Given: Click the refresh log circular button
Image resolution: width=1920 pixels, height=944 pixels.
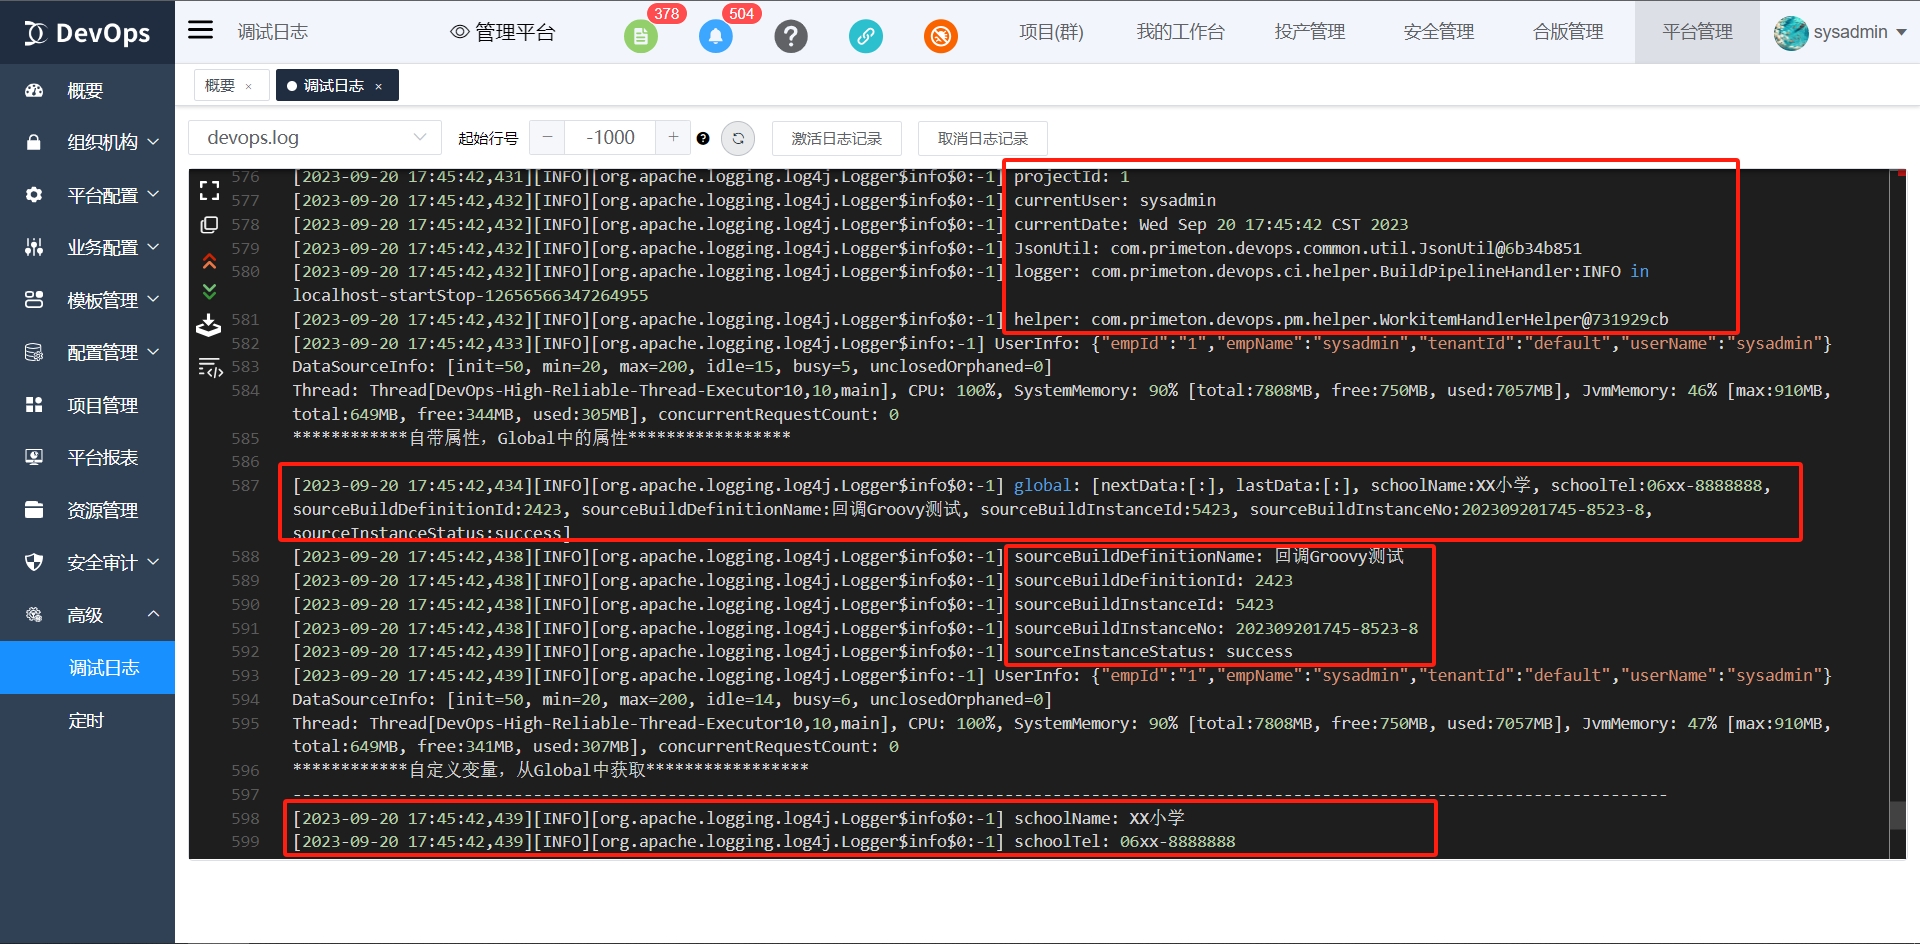Looking at the screenshot, I should click(x=738, y=138).
